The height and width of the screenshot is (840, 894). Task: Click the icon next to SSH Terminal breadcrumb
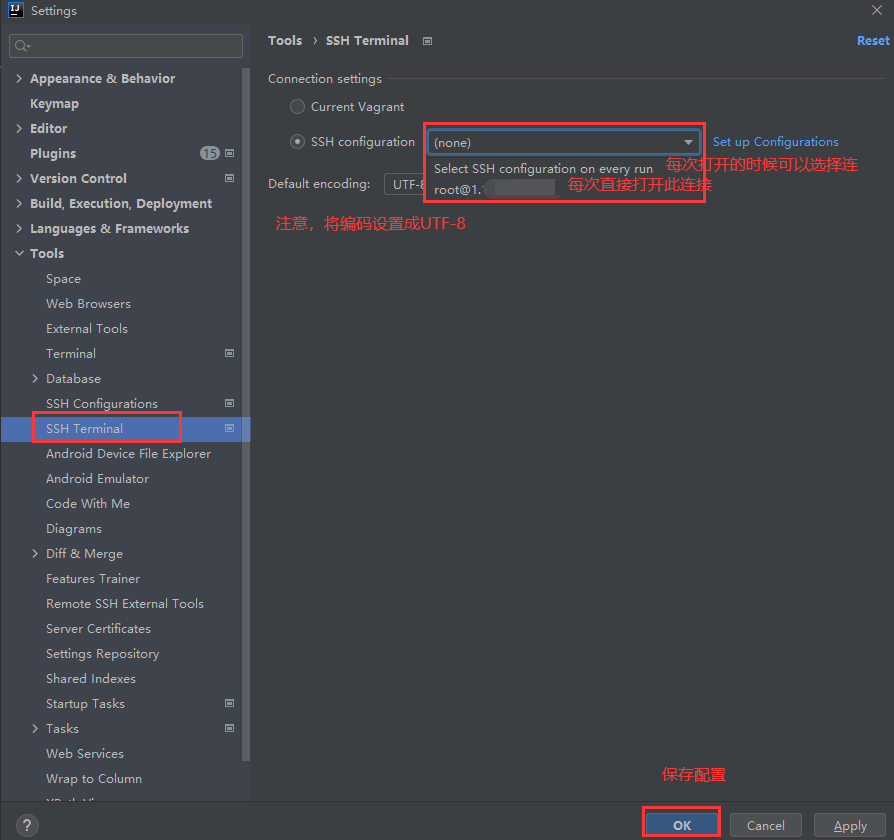427,41
